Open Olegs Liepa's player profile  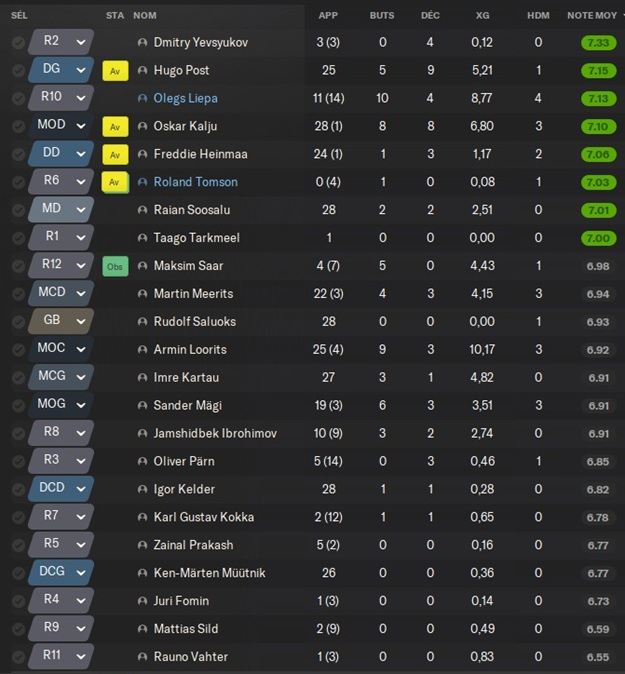point(185,99)
